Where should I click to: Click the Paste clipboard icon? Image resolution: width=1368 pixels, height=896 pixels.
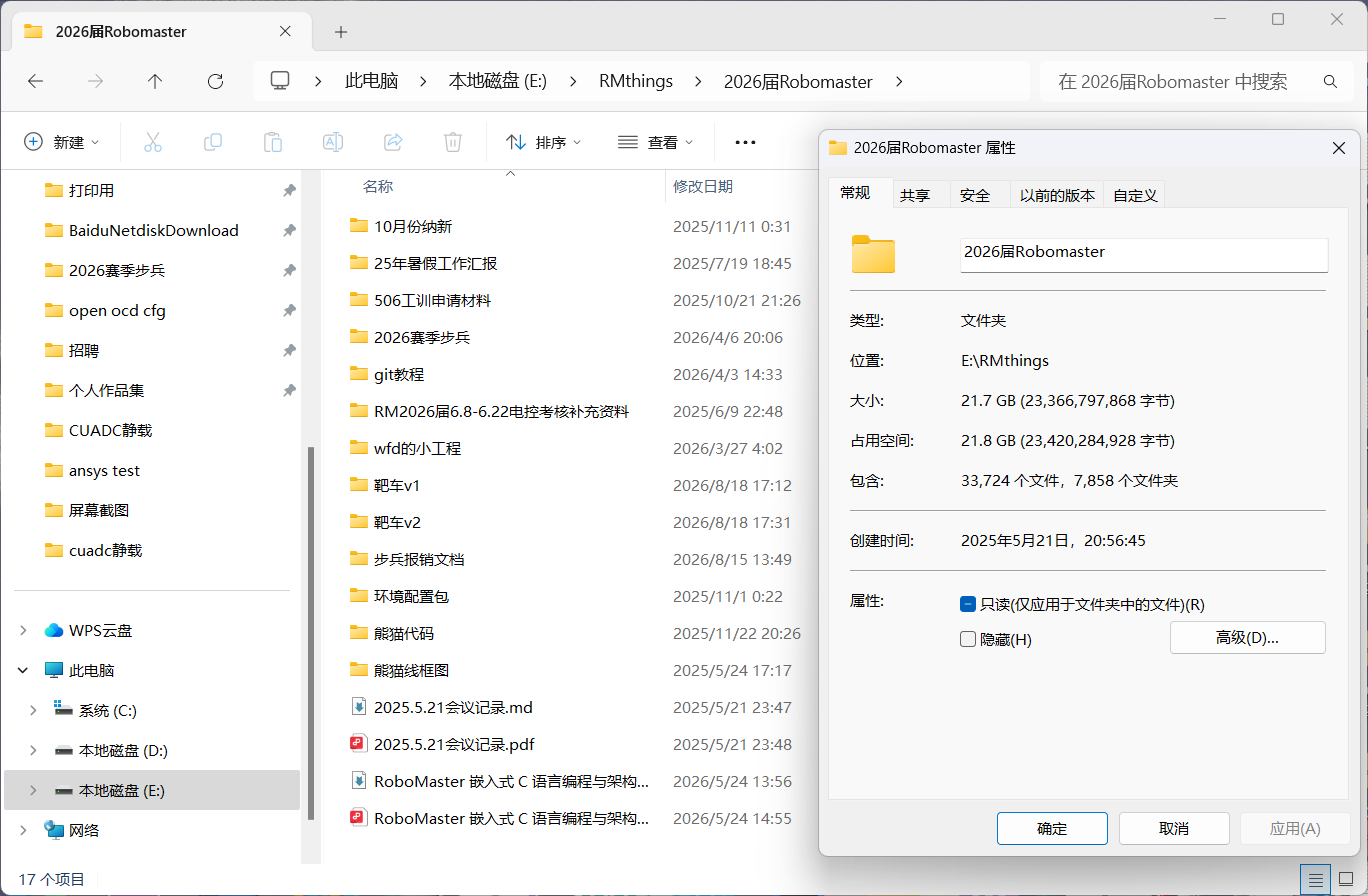click(x=273, y=142)
